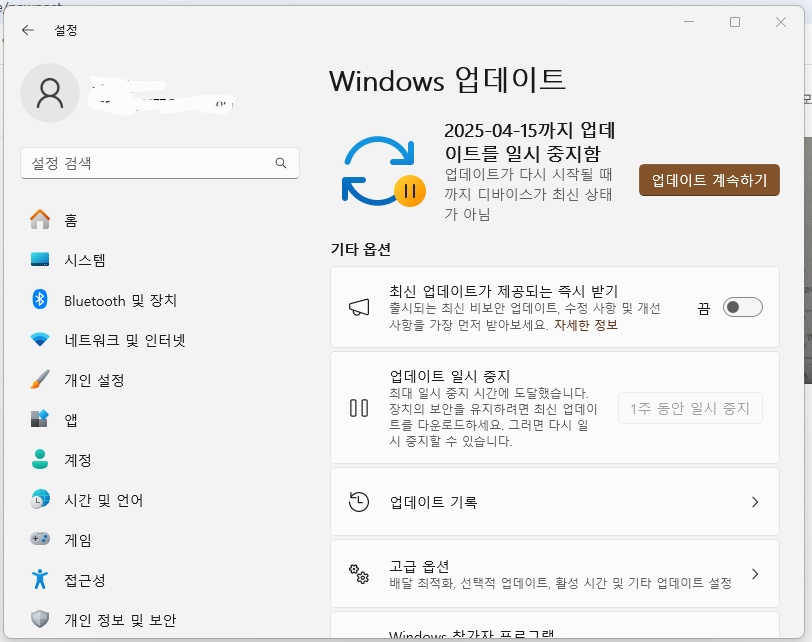Open 홈 in sidebar
Screen dimensions: 812x642
click(71, 221)
